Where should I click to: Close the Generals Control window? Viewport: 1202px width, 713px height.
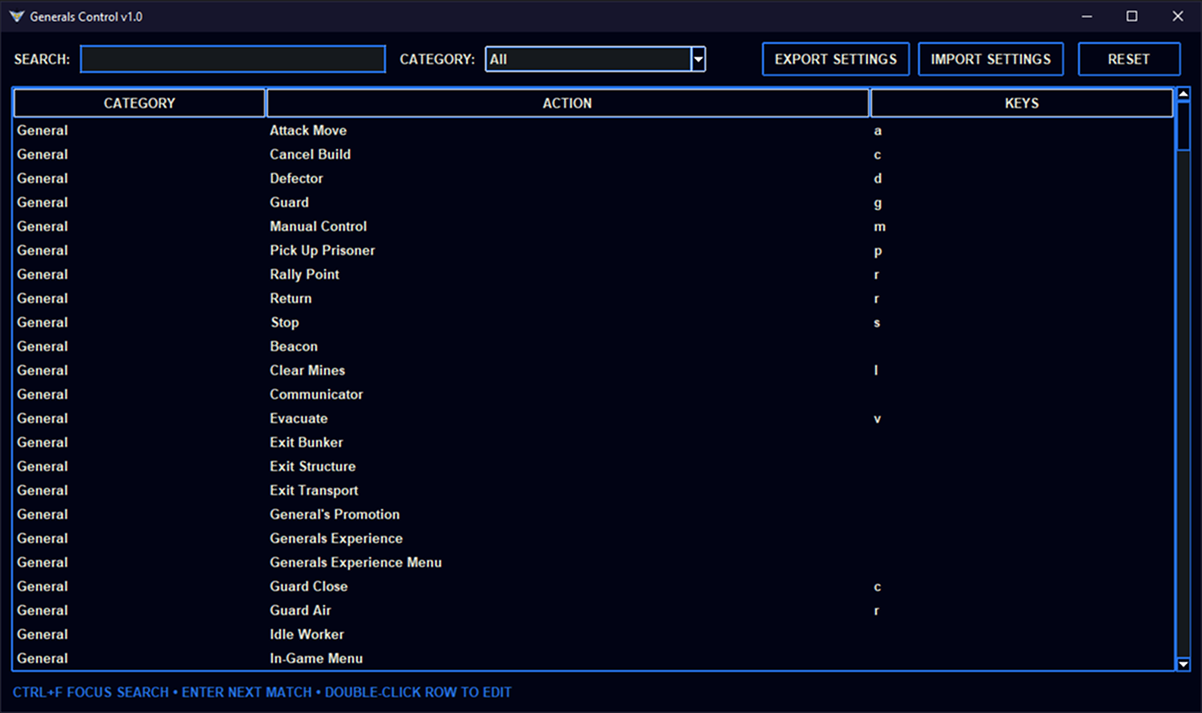1178,16
